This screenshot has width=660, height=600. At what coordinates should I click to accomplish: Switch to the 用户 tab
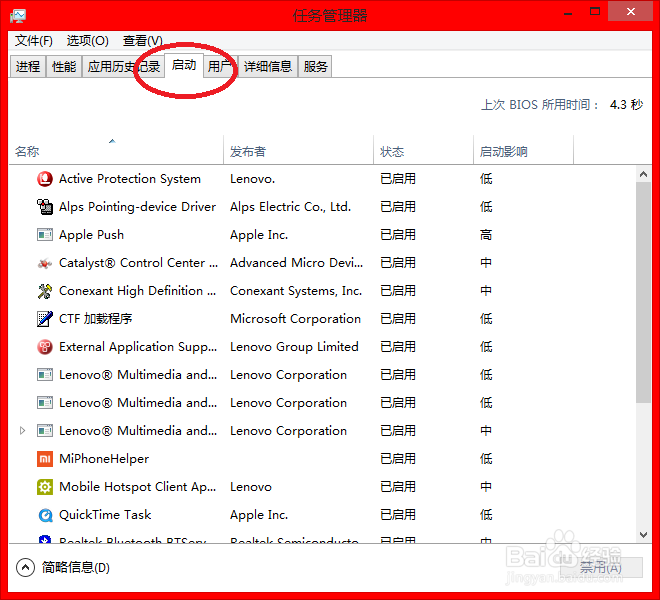[x=220, y=67]
